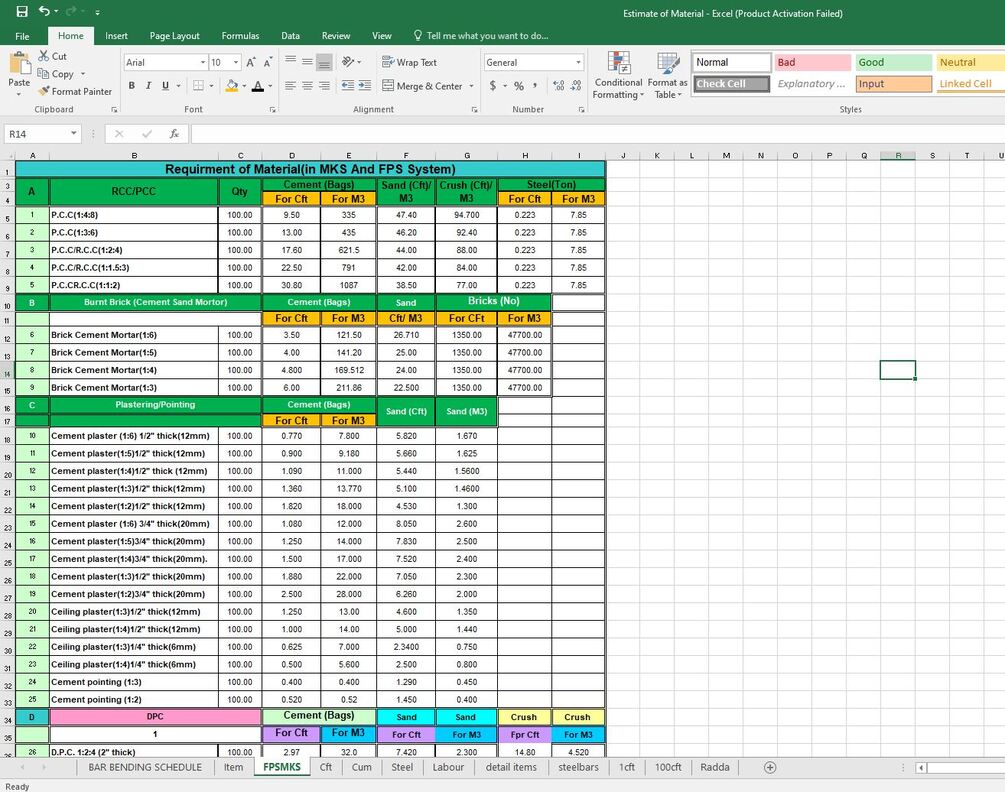Toggle Bold formatting
Screen dimensions: 1005x792
131,85
